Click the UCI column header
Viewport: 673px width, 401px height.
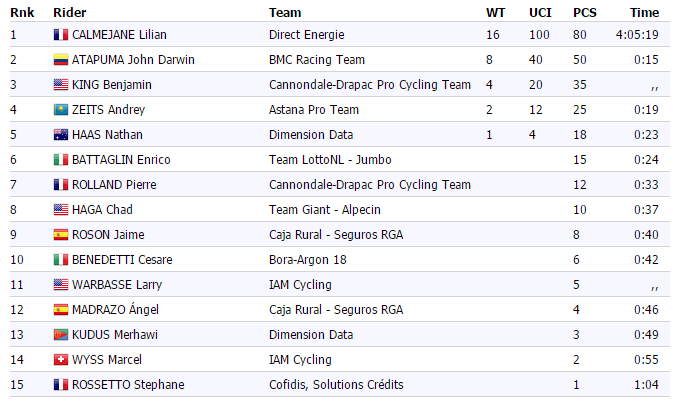click(x=540, y=13)
